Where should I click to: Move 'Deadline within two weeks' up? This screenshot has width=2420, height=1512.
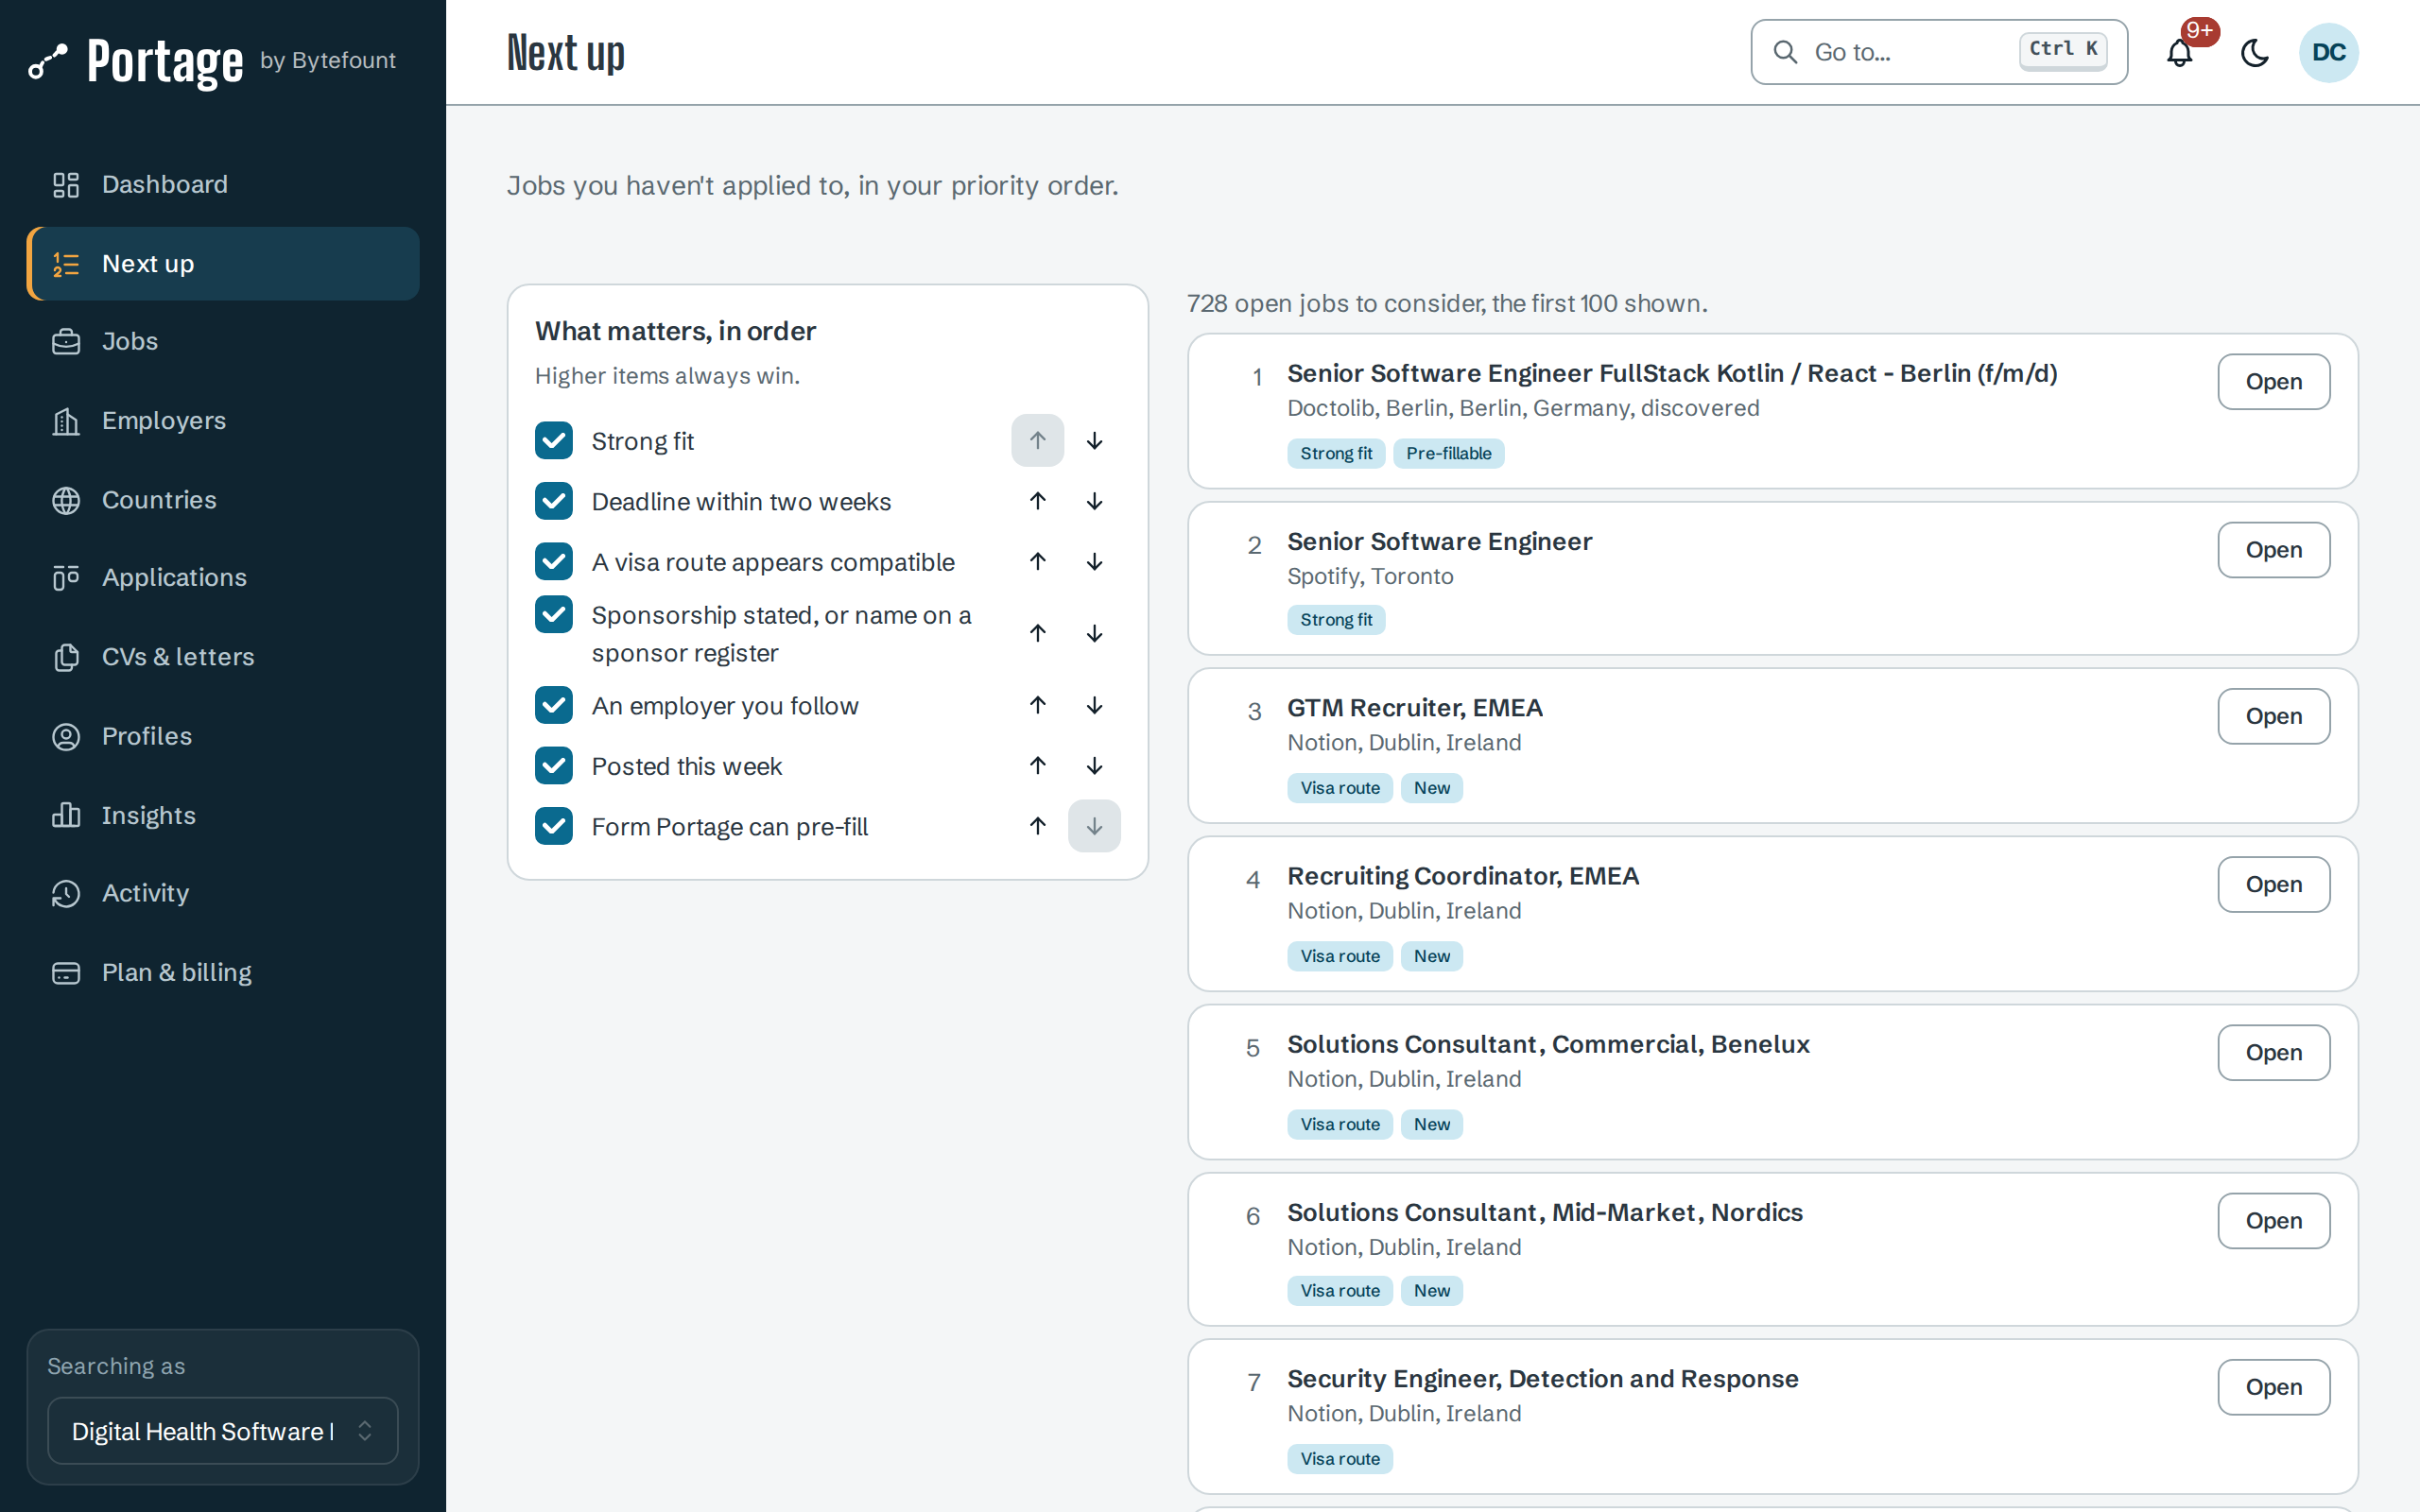point(1037,501)
